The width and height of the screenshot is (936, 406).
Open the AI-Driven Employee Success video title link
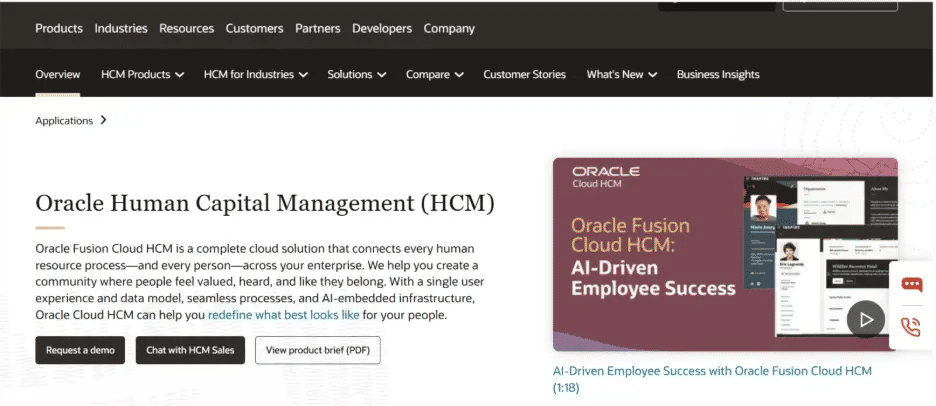tap(712, 371)
